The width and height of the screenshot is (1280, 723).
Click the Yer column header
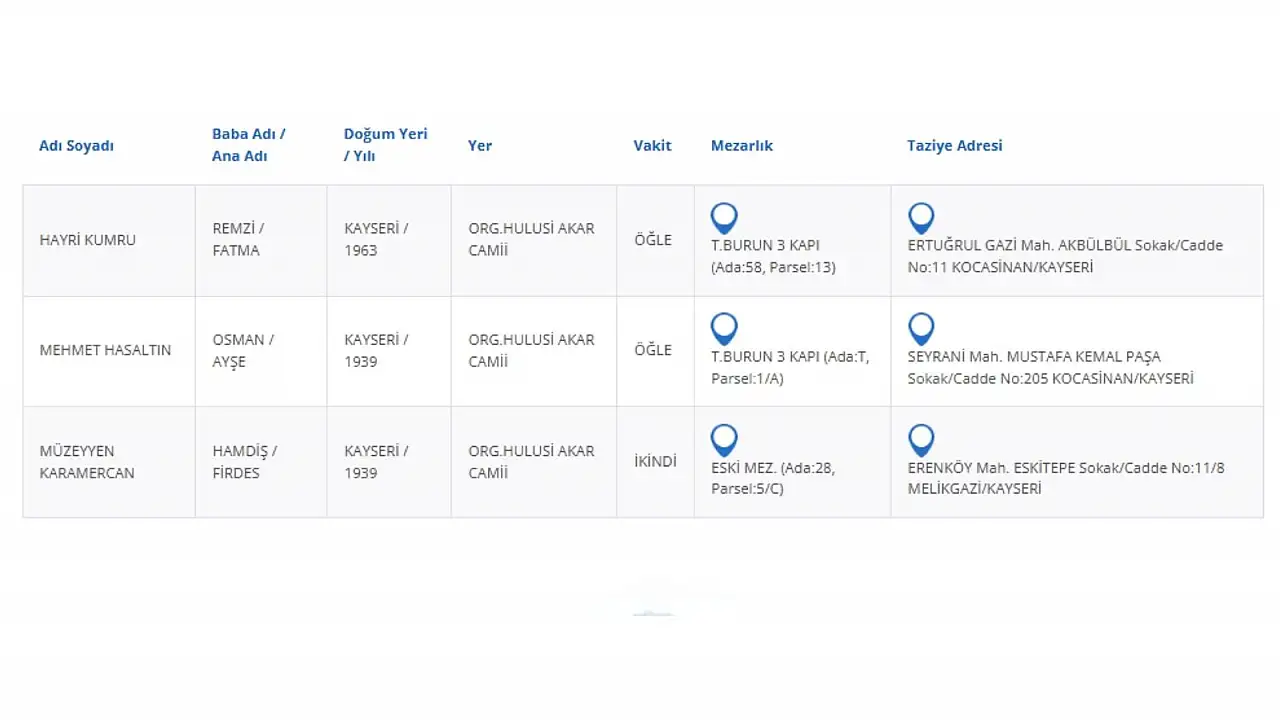pyautogui.click(x=480, y=145)
